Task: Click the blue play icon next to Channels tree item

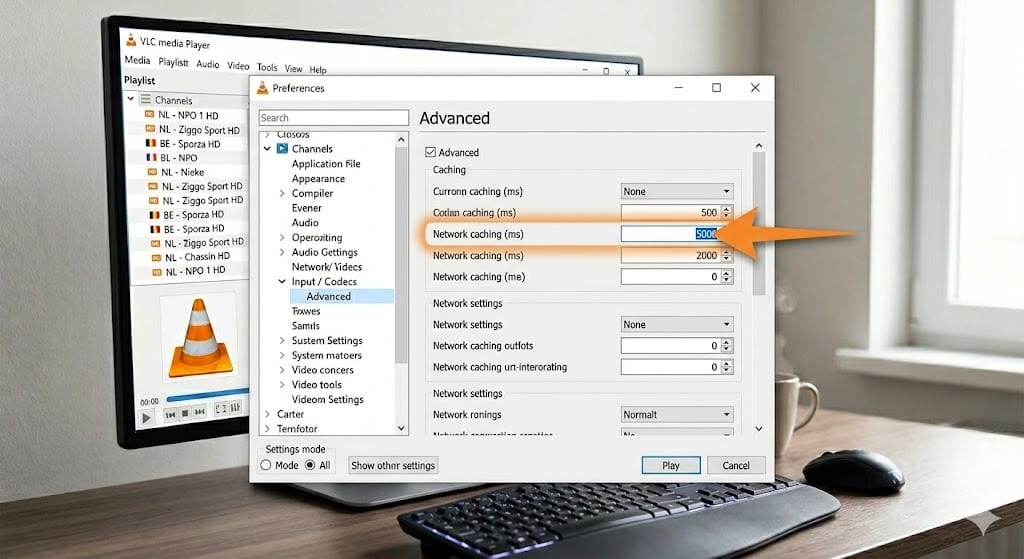Action: 282,149
